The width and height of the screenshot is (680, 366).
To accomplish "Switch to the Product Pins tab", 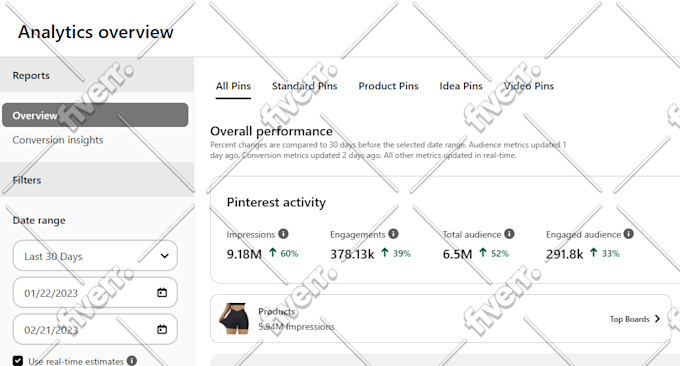I will [388, 86].
